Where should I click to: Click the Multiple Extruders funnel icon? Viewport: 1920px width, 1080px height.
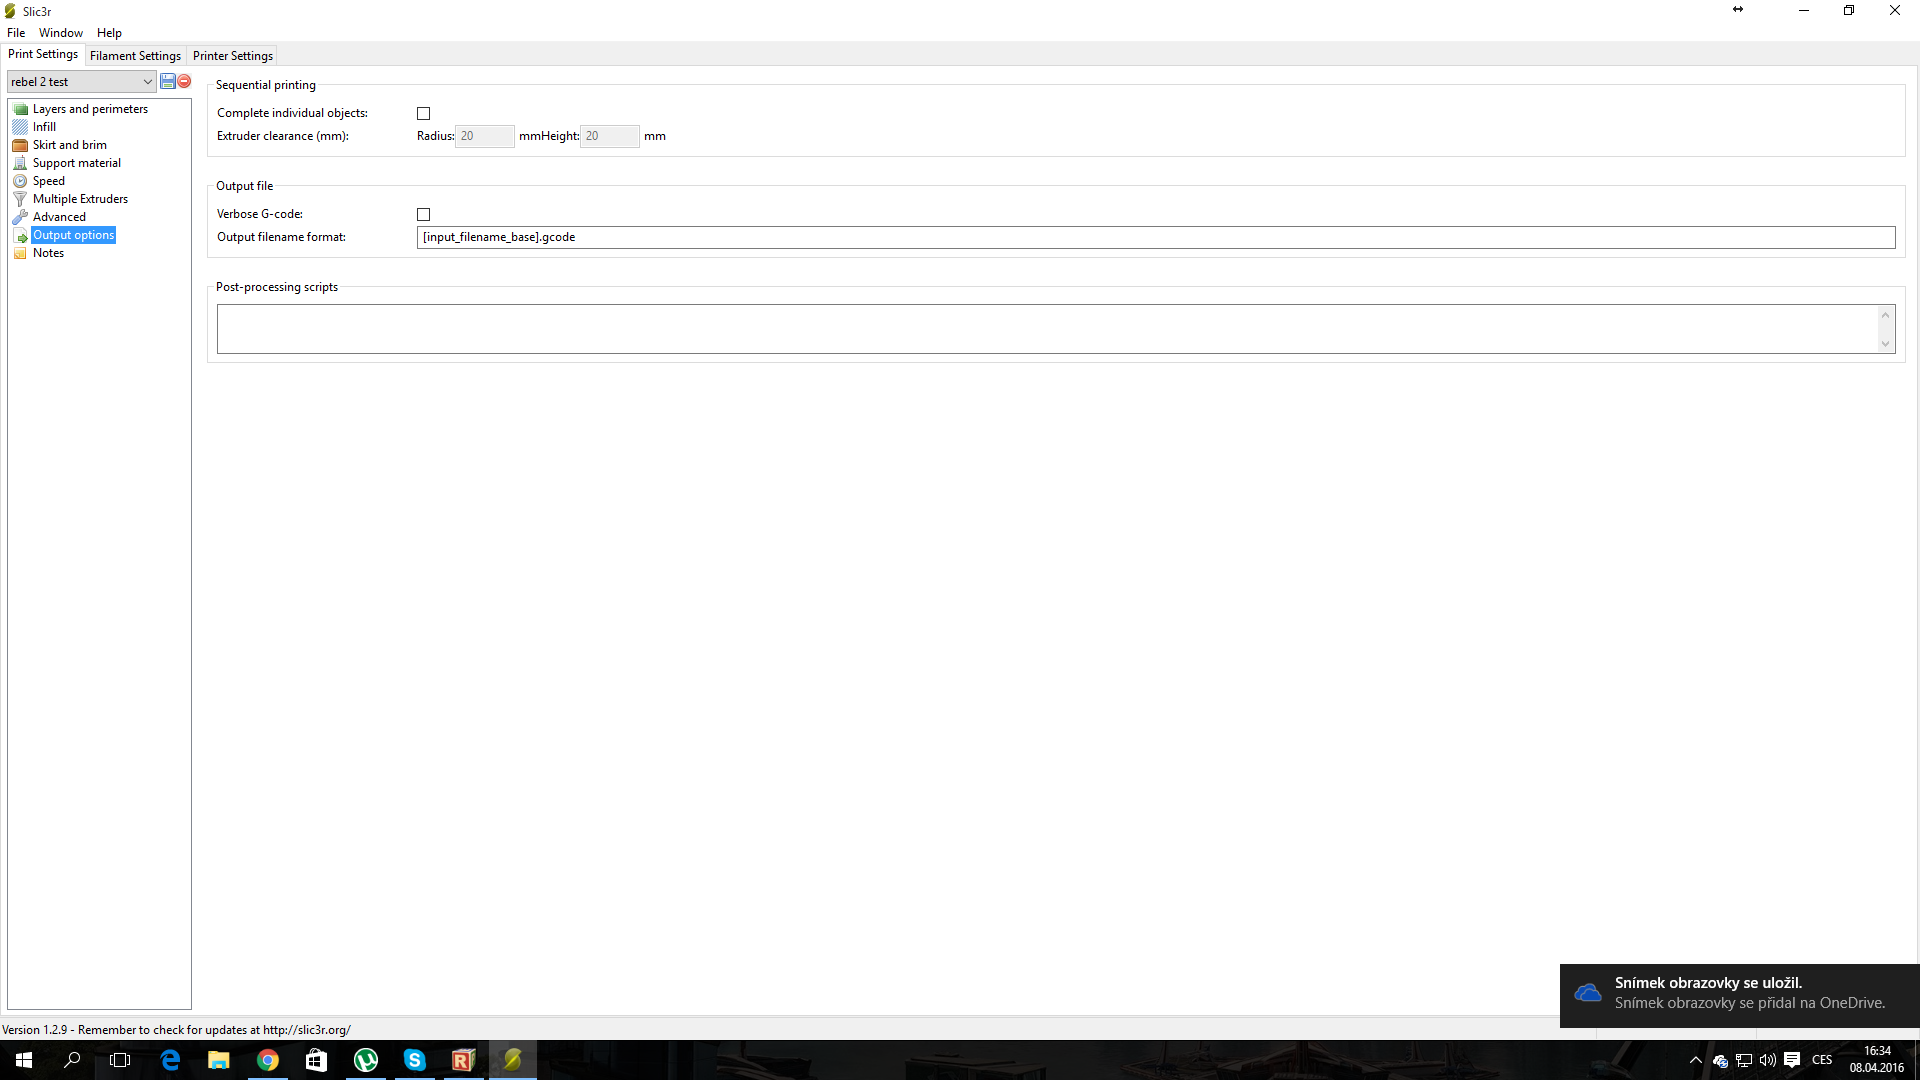20,199
